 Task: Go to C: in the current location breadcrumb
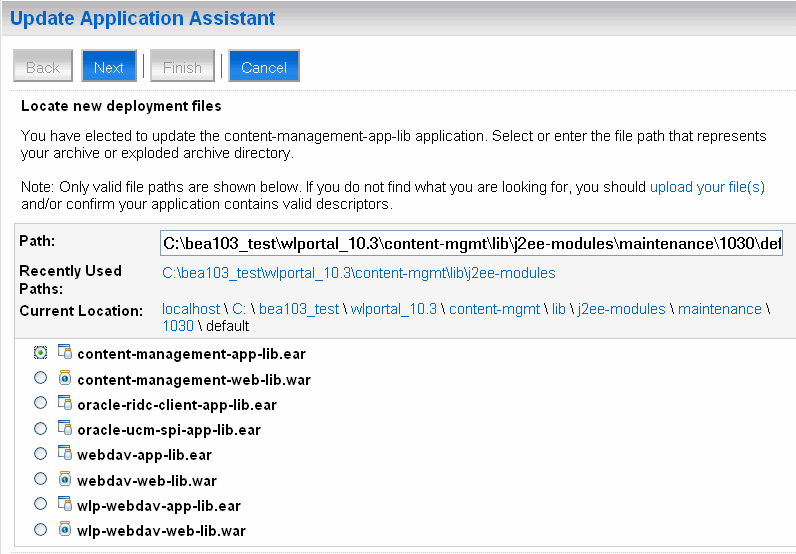[x=239, y=309]
